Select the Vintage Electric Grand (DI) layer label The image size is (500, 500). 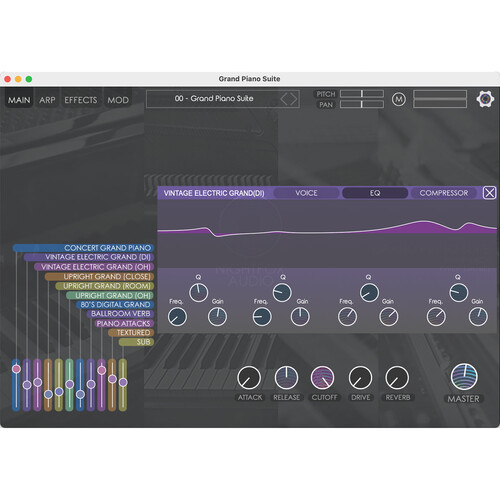click(89, 257)
